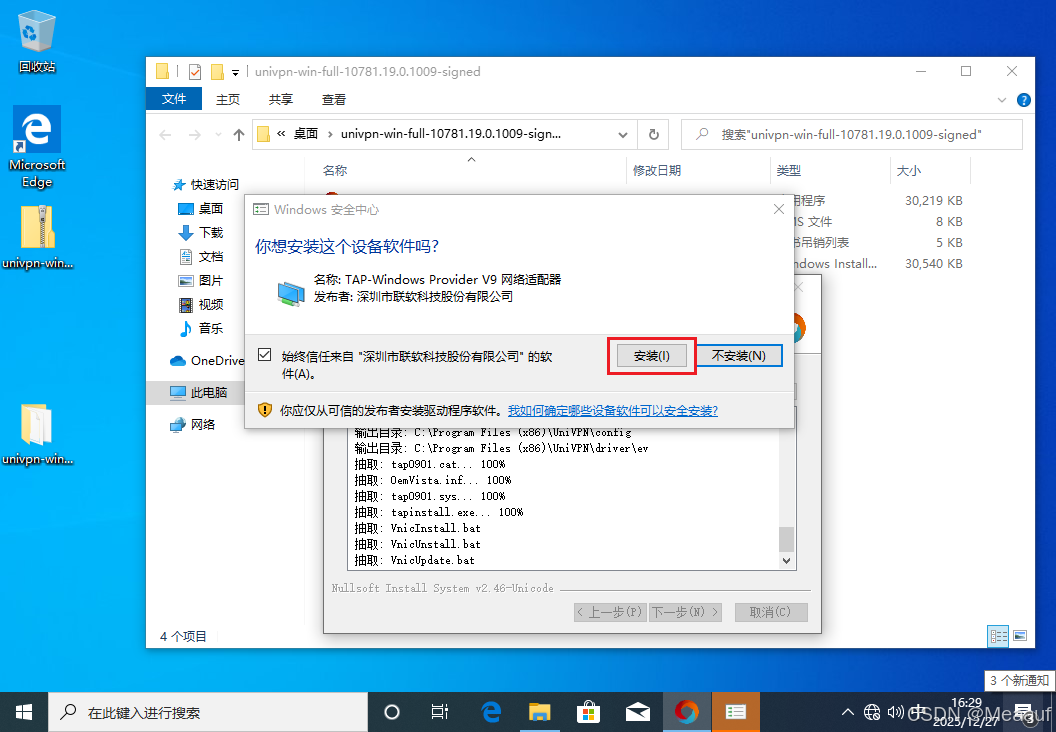Open Cortana circle icon in taskbar
This screenshot has height=732, width=1056.
point(391,712)
